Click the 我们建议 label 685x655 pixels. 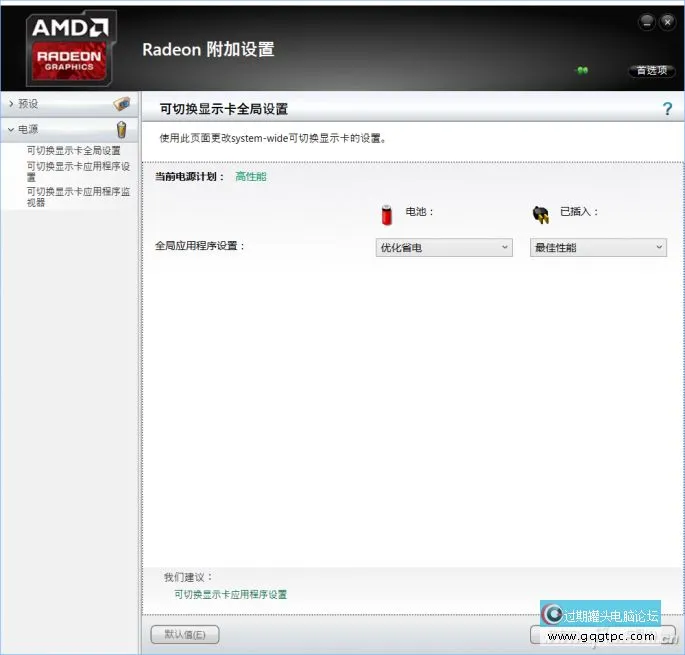coord(188,577)
